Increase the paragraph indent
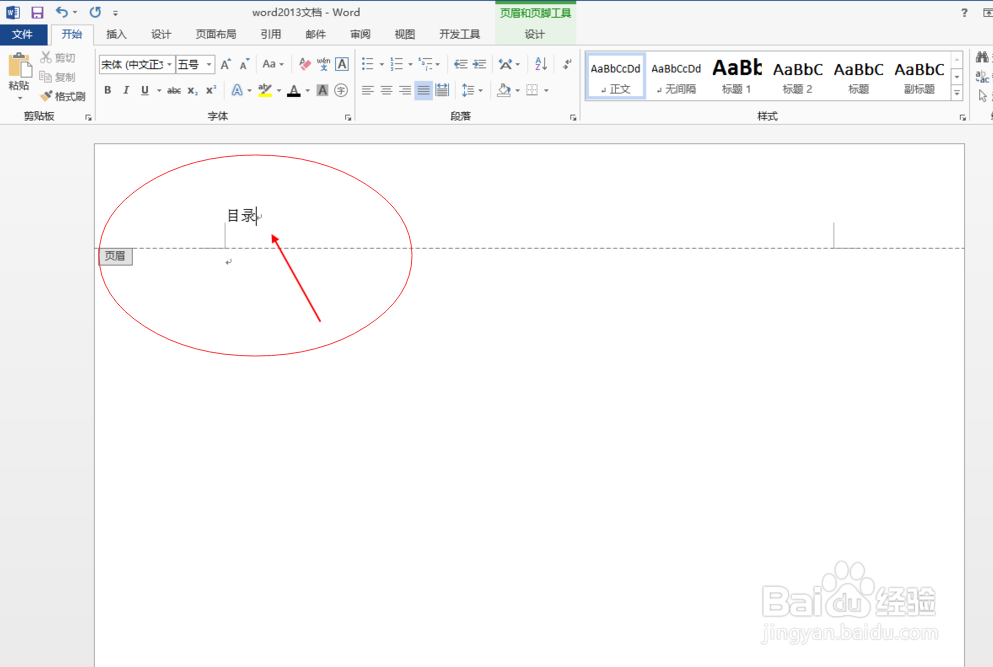993x667 pixels. coord(479,64)
